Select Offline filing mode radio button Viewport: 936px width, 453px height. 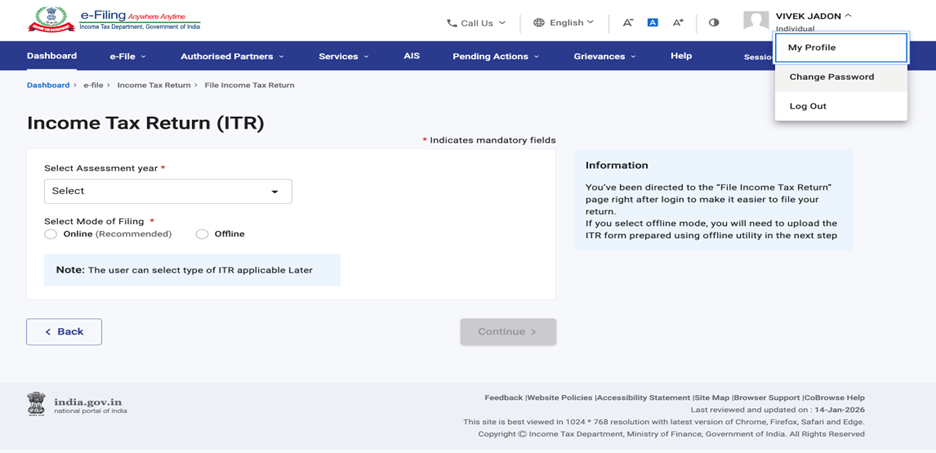click(x=202, y=234)
